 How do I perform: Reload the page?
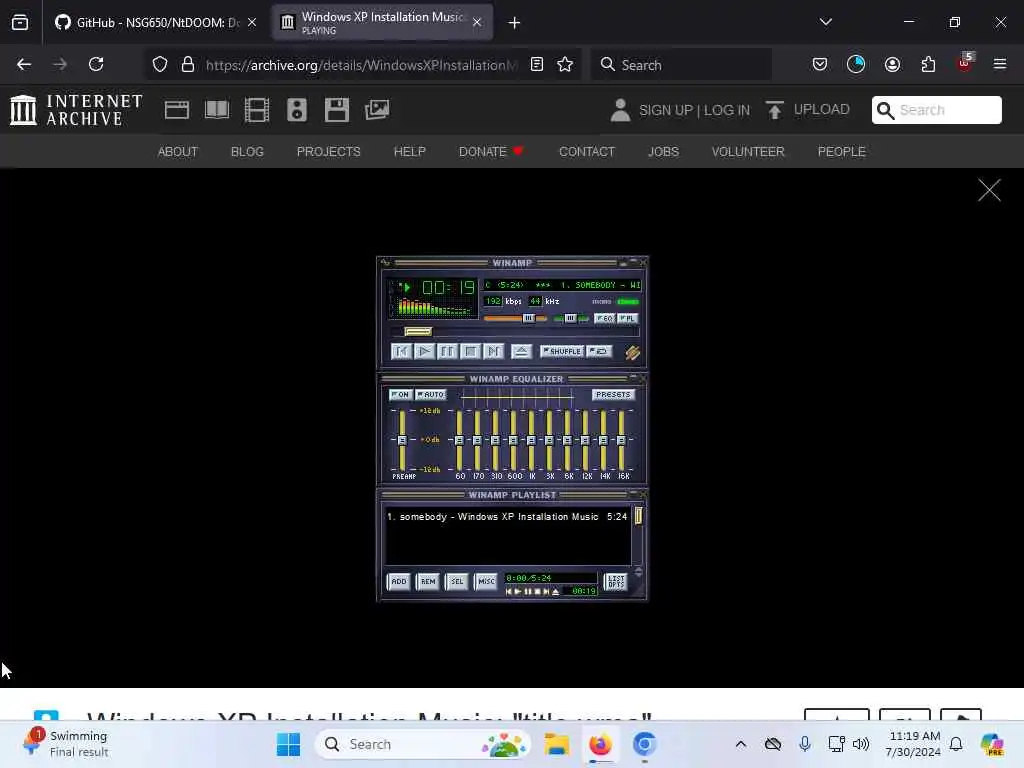(96, 64)
